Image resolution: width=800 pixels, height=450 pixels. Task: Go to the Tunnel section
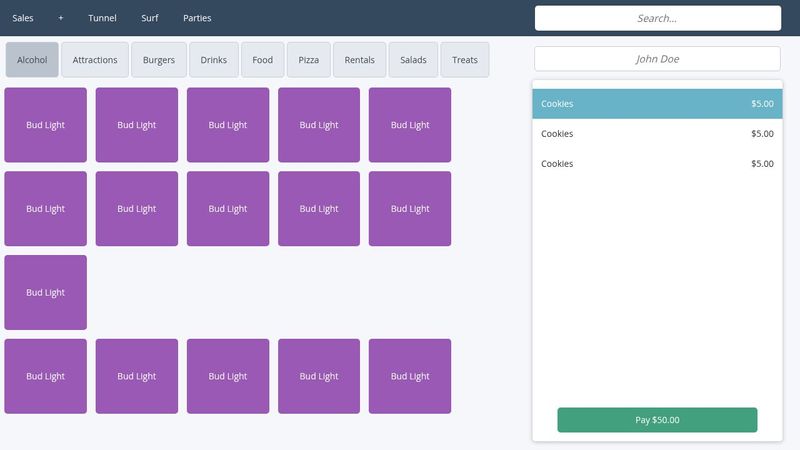(x=102, y=18)
